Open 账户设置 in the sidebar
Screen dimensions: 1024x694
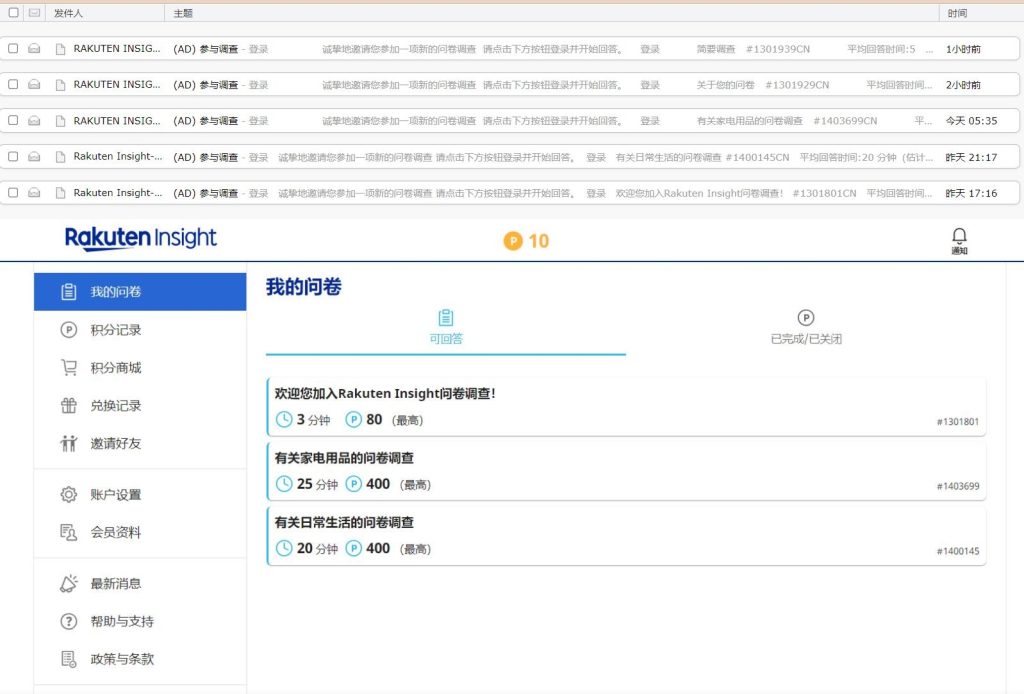(140, 494)
